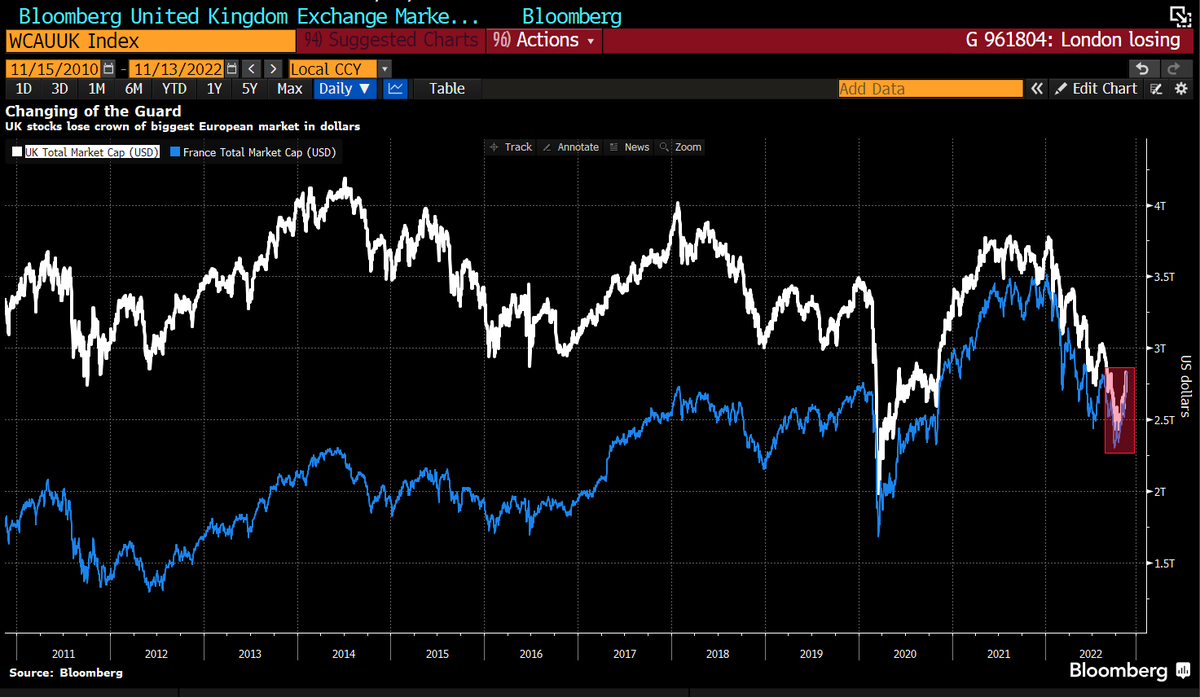Open the start date calendar picker
1200x697 pixels.
pos(109,69)
